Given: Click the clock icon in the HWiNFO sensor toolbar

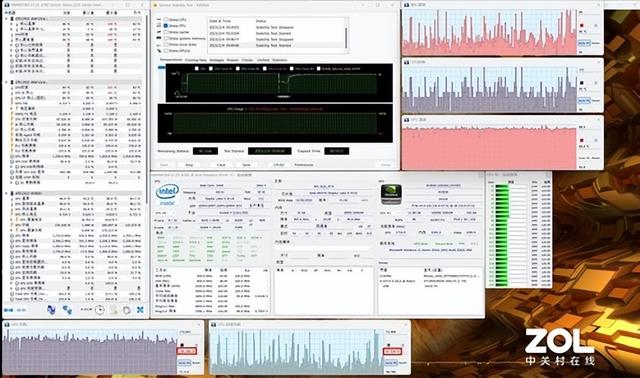Looking at the screenshot, I should [100, 310].
